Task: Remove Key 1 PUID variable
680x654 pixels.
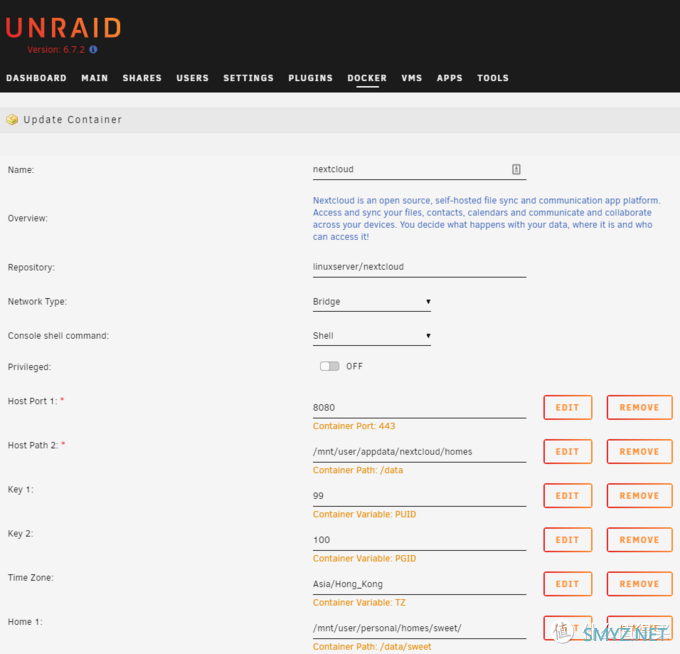Action: [640, 496]
